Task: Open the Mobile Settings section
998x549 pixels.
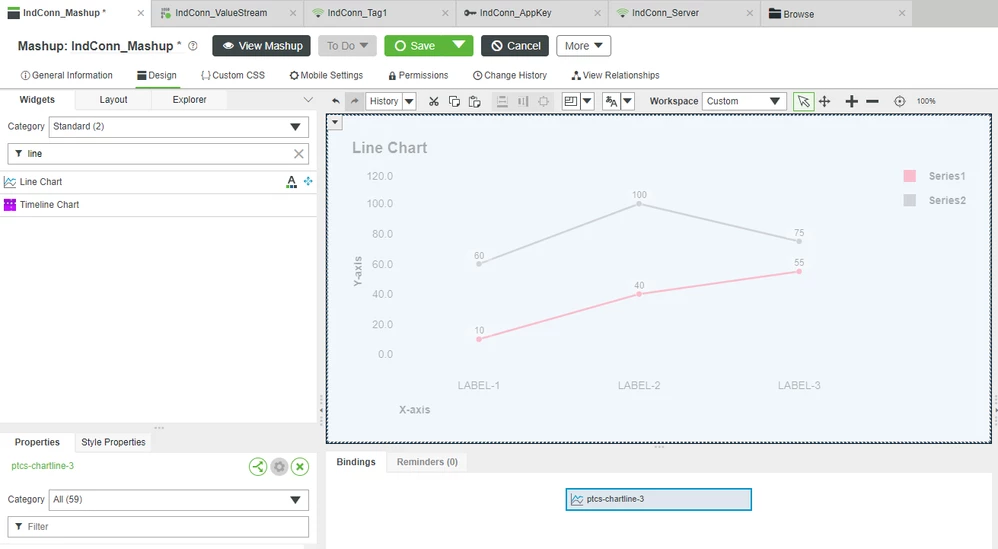Action: (326, 75)
